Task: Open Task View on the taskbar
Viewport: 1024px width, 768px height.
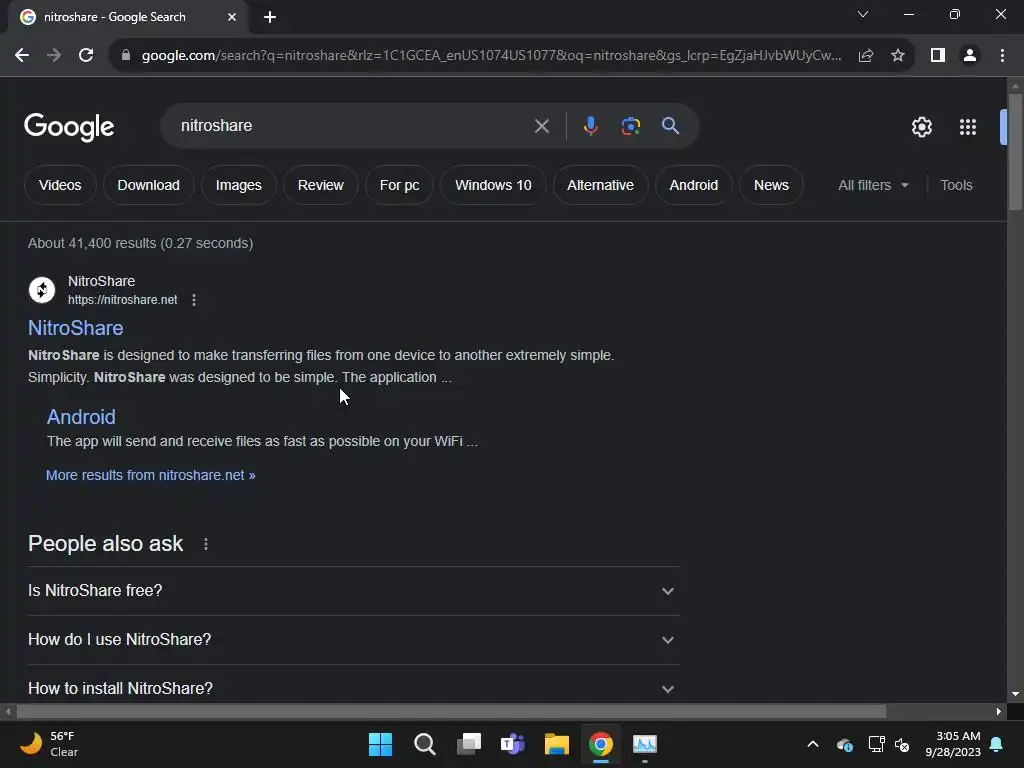Action: (469, 744)
